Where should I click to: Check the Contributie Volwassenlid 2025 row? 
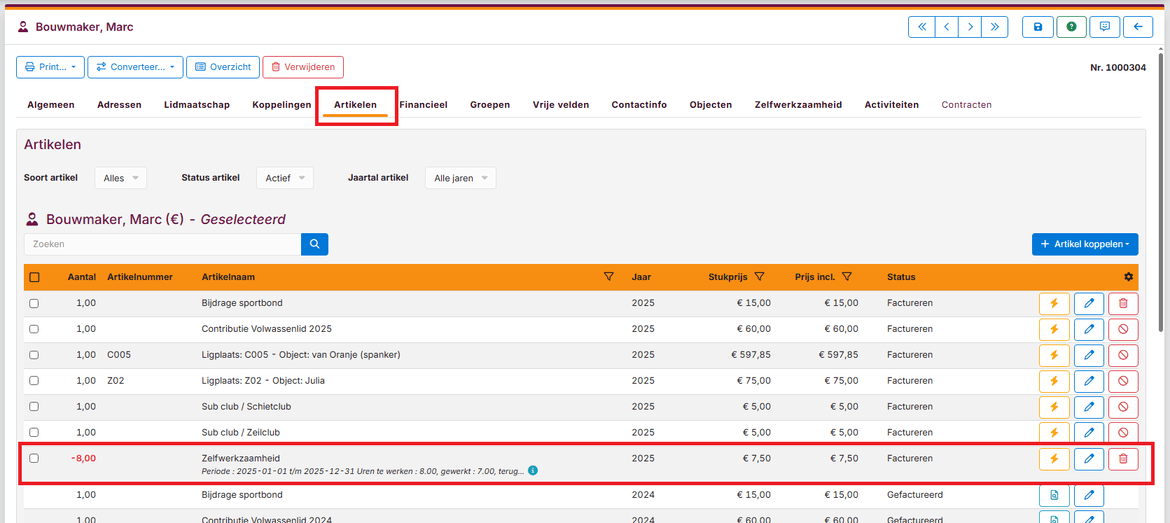[34, 329]
